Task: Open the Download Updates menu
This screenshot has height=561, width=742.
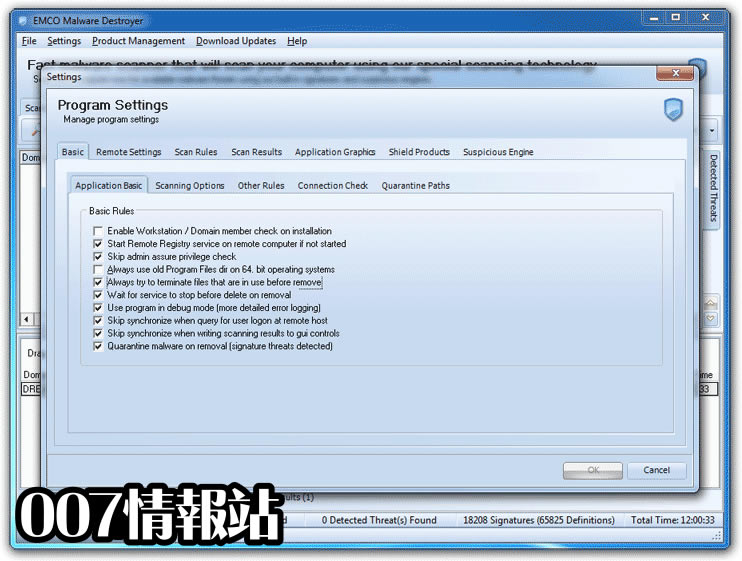Action: coord(236,41)
